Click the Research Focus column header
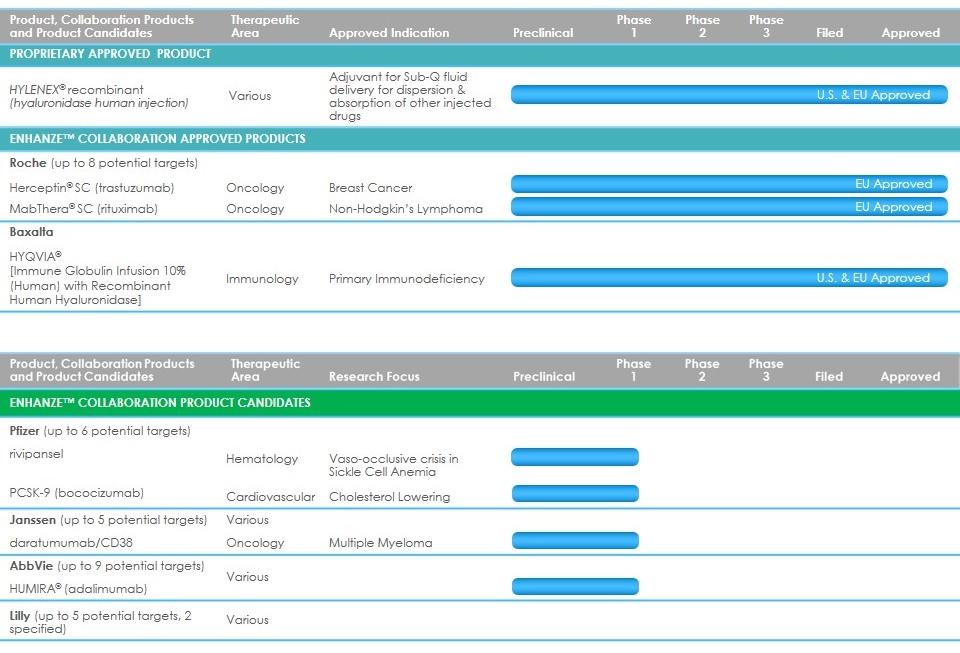Image resolution: width=960 pixels, height=653 pixels. point(374,377)
